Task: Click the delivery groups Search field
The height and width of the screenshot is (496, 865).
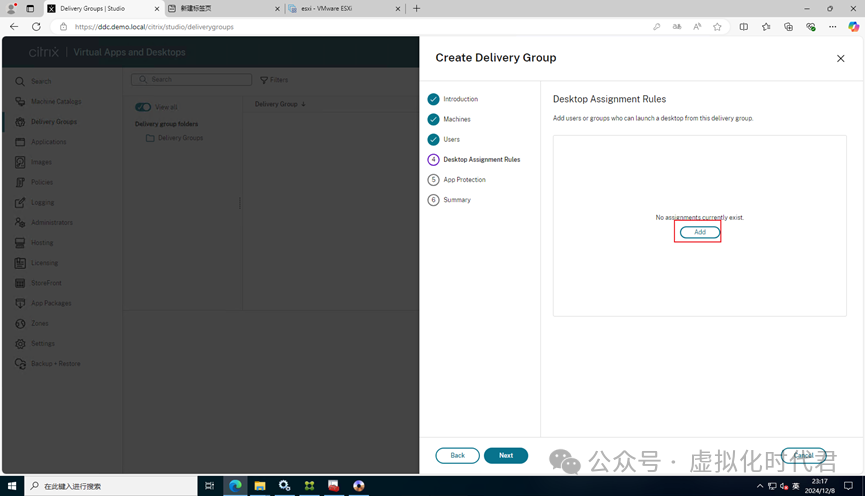Action: [x=191, y=79]
